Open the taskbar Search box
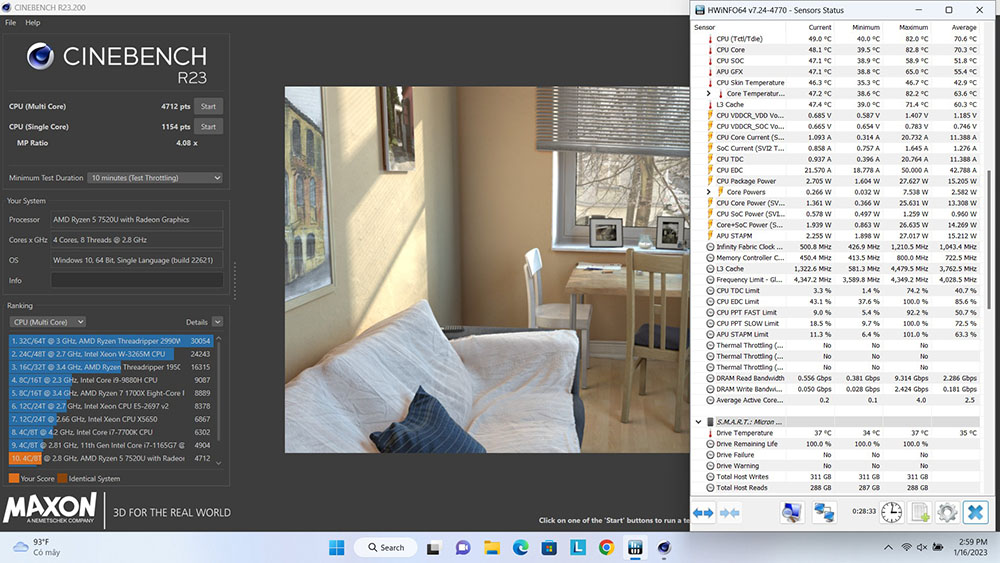1000x563 pixels. pos(386,547)
